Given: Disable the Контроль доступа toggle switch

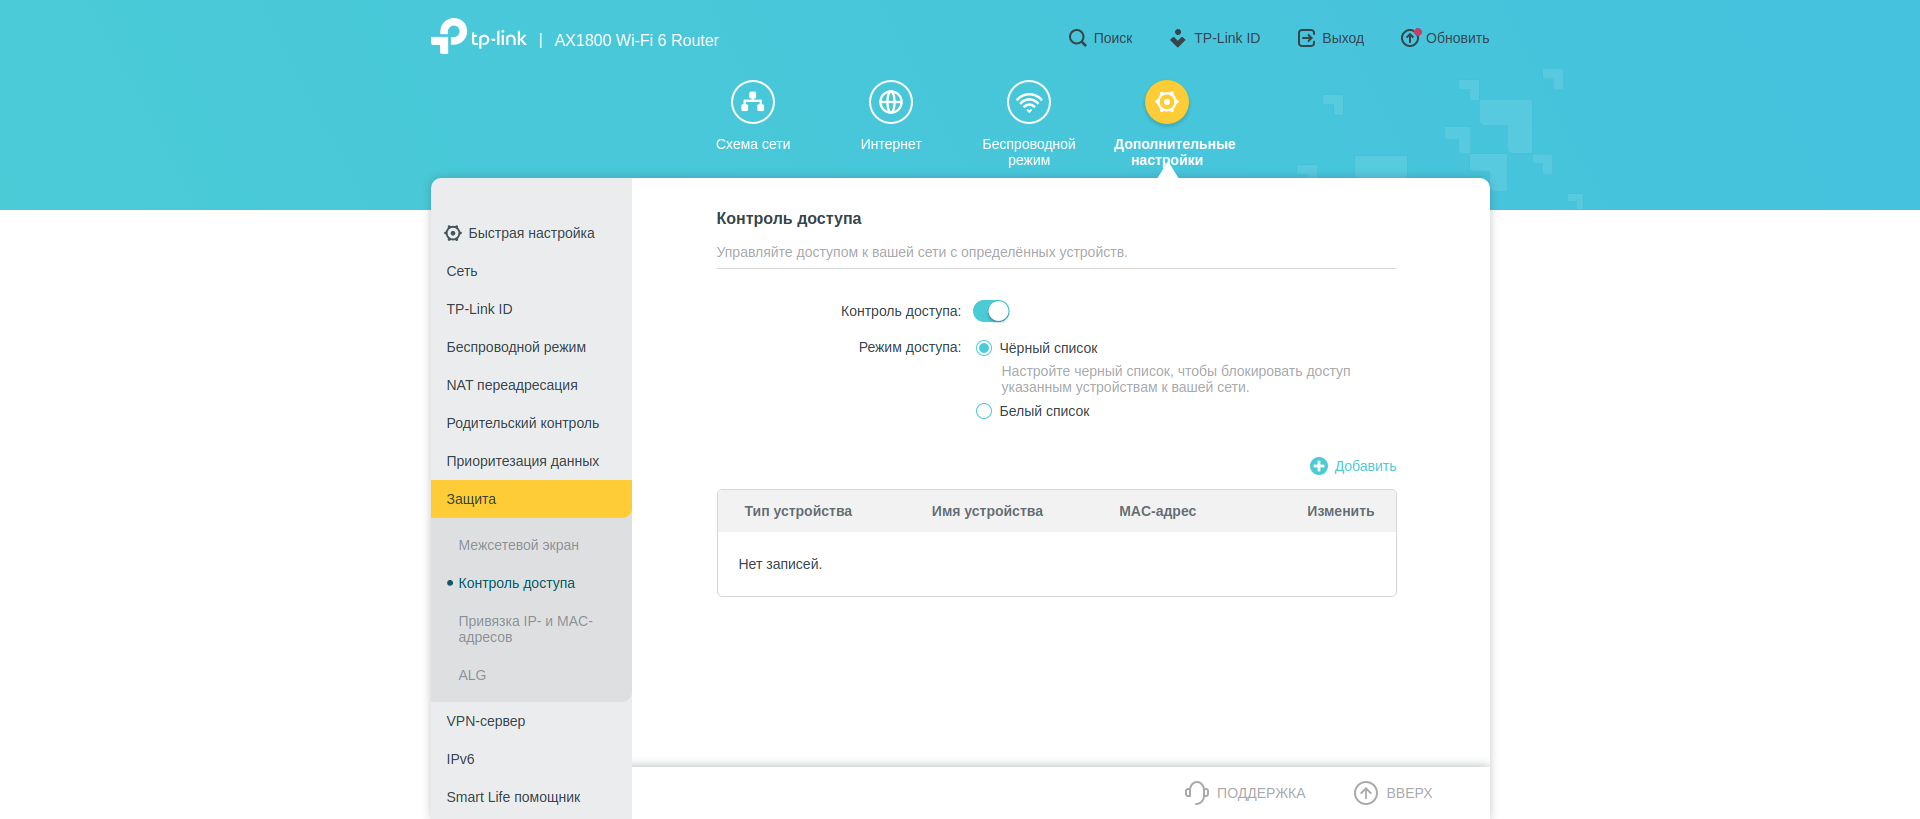Looking at the screenshot, I should click(x=991, y=311).
